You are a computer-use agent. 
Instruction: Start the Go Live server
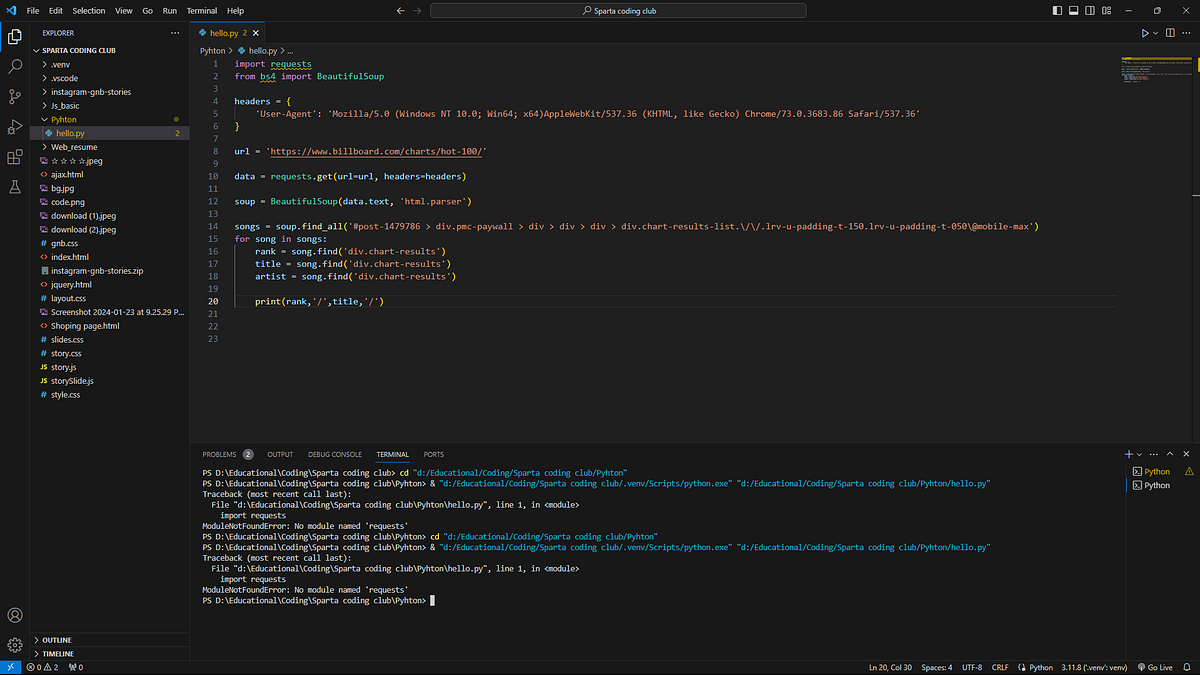coord(1155,667)
